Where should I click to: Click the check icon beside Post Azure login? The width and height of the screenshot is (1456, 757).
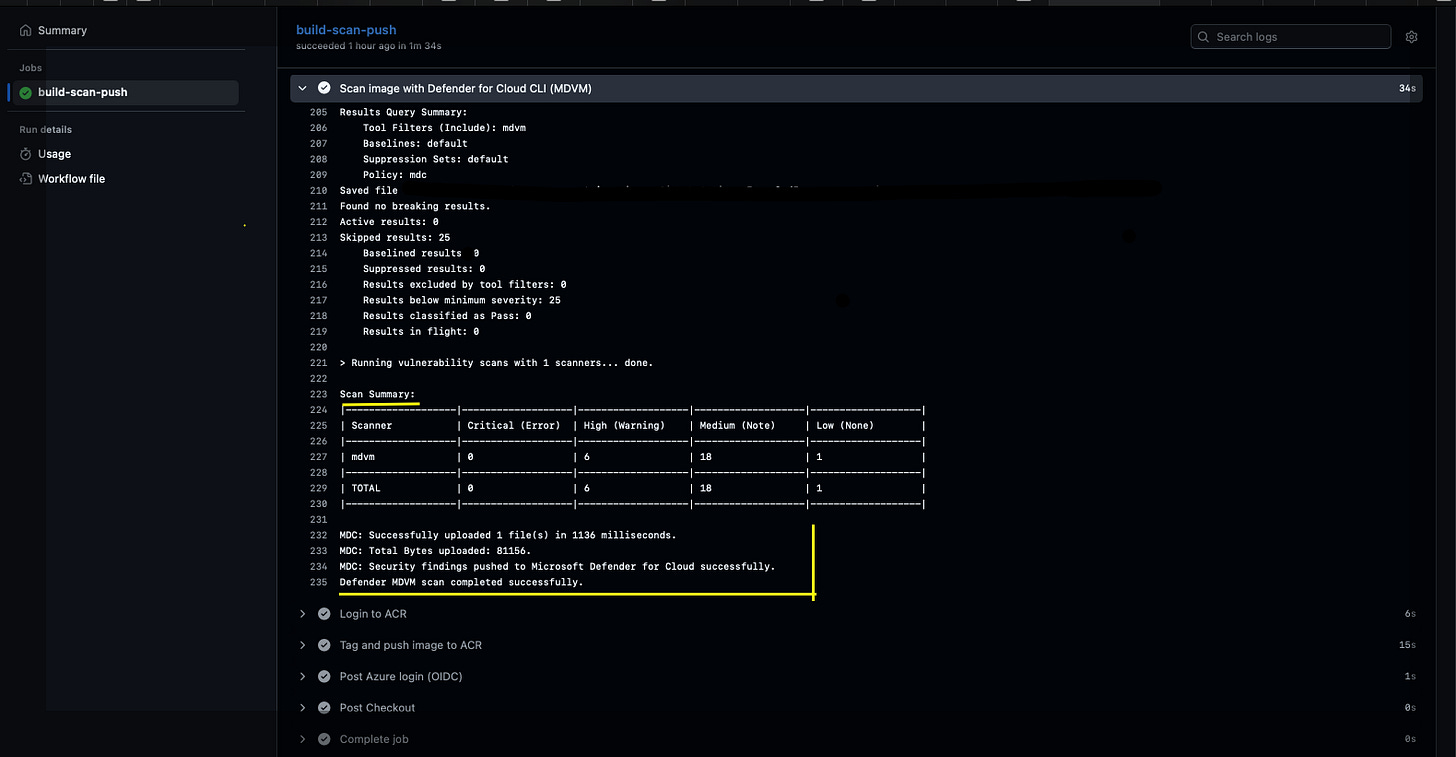(x=324, y=676)
